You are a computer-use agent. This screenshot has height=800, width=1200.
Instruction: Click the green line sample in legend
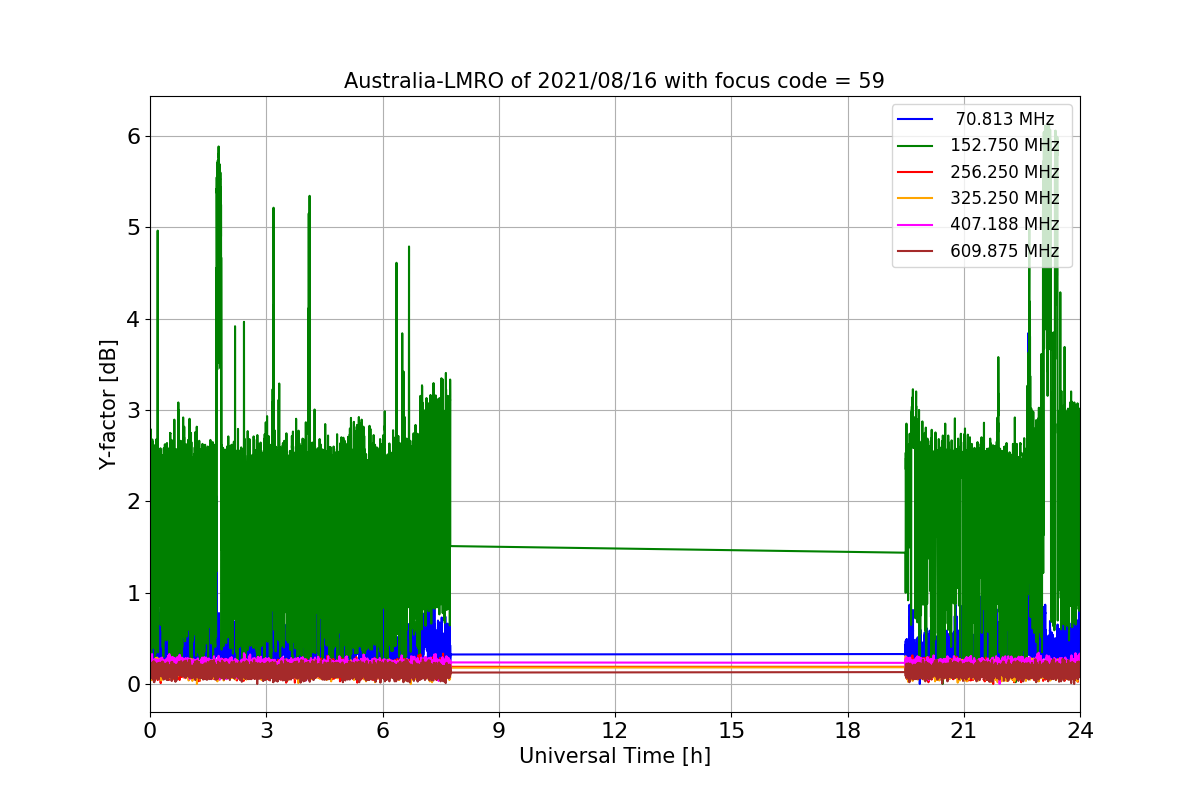[x=915, y=146]
